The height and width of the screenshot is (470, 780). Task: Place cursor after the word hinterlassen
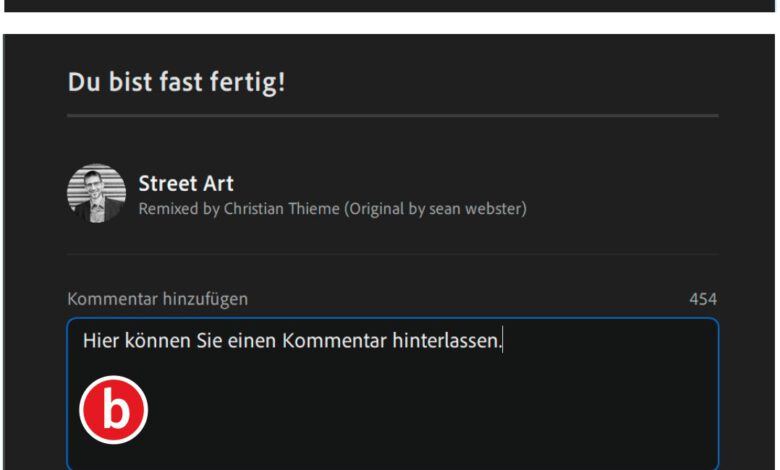tap(502, 341)
